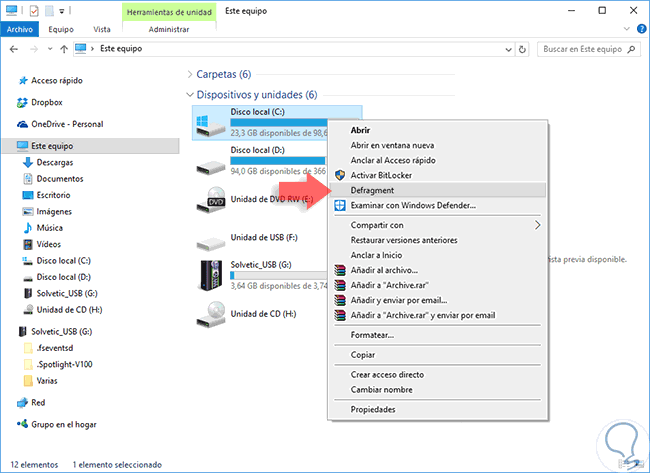Click the Disco local (D:) space usage bar
650x473 pixels.
click(278, 160)
